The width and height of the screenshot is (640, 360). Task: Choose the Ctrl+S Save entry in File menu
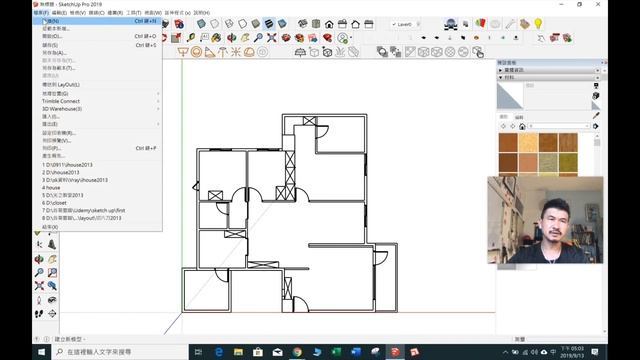click(x=98, y=45)
